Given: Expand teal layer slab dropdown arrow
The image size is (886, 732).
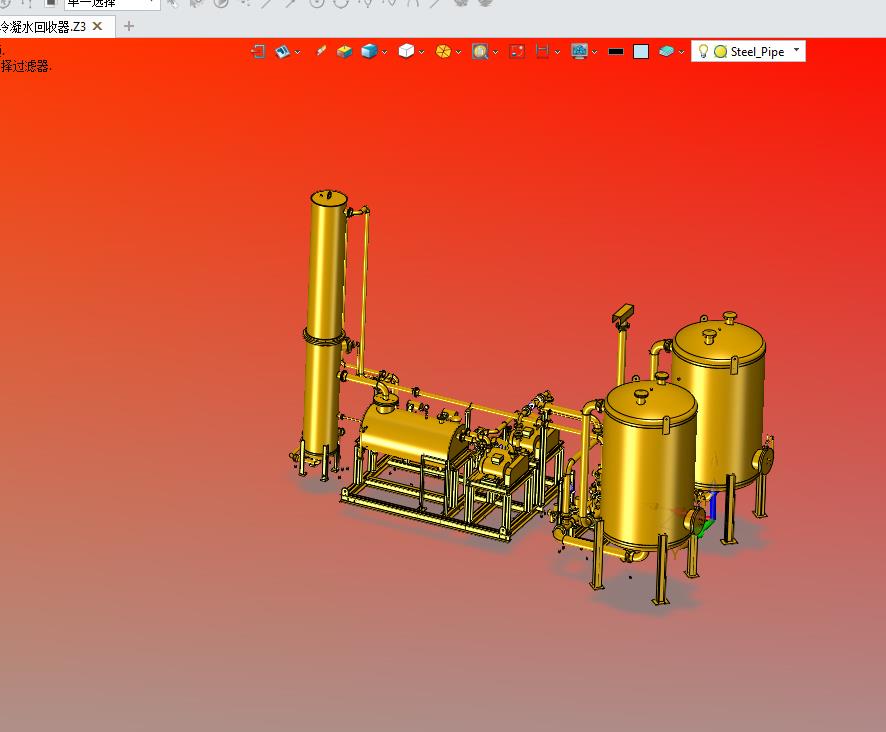Looking at the screenshot, I should click(681, 52).
